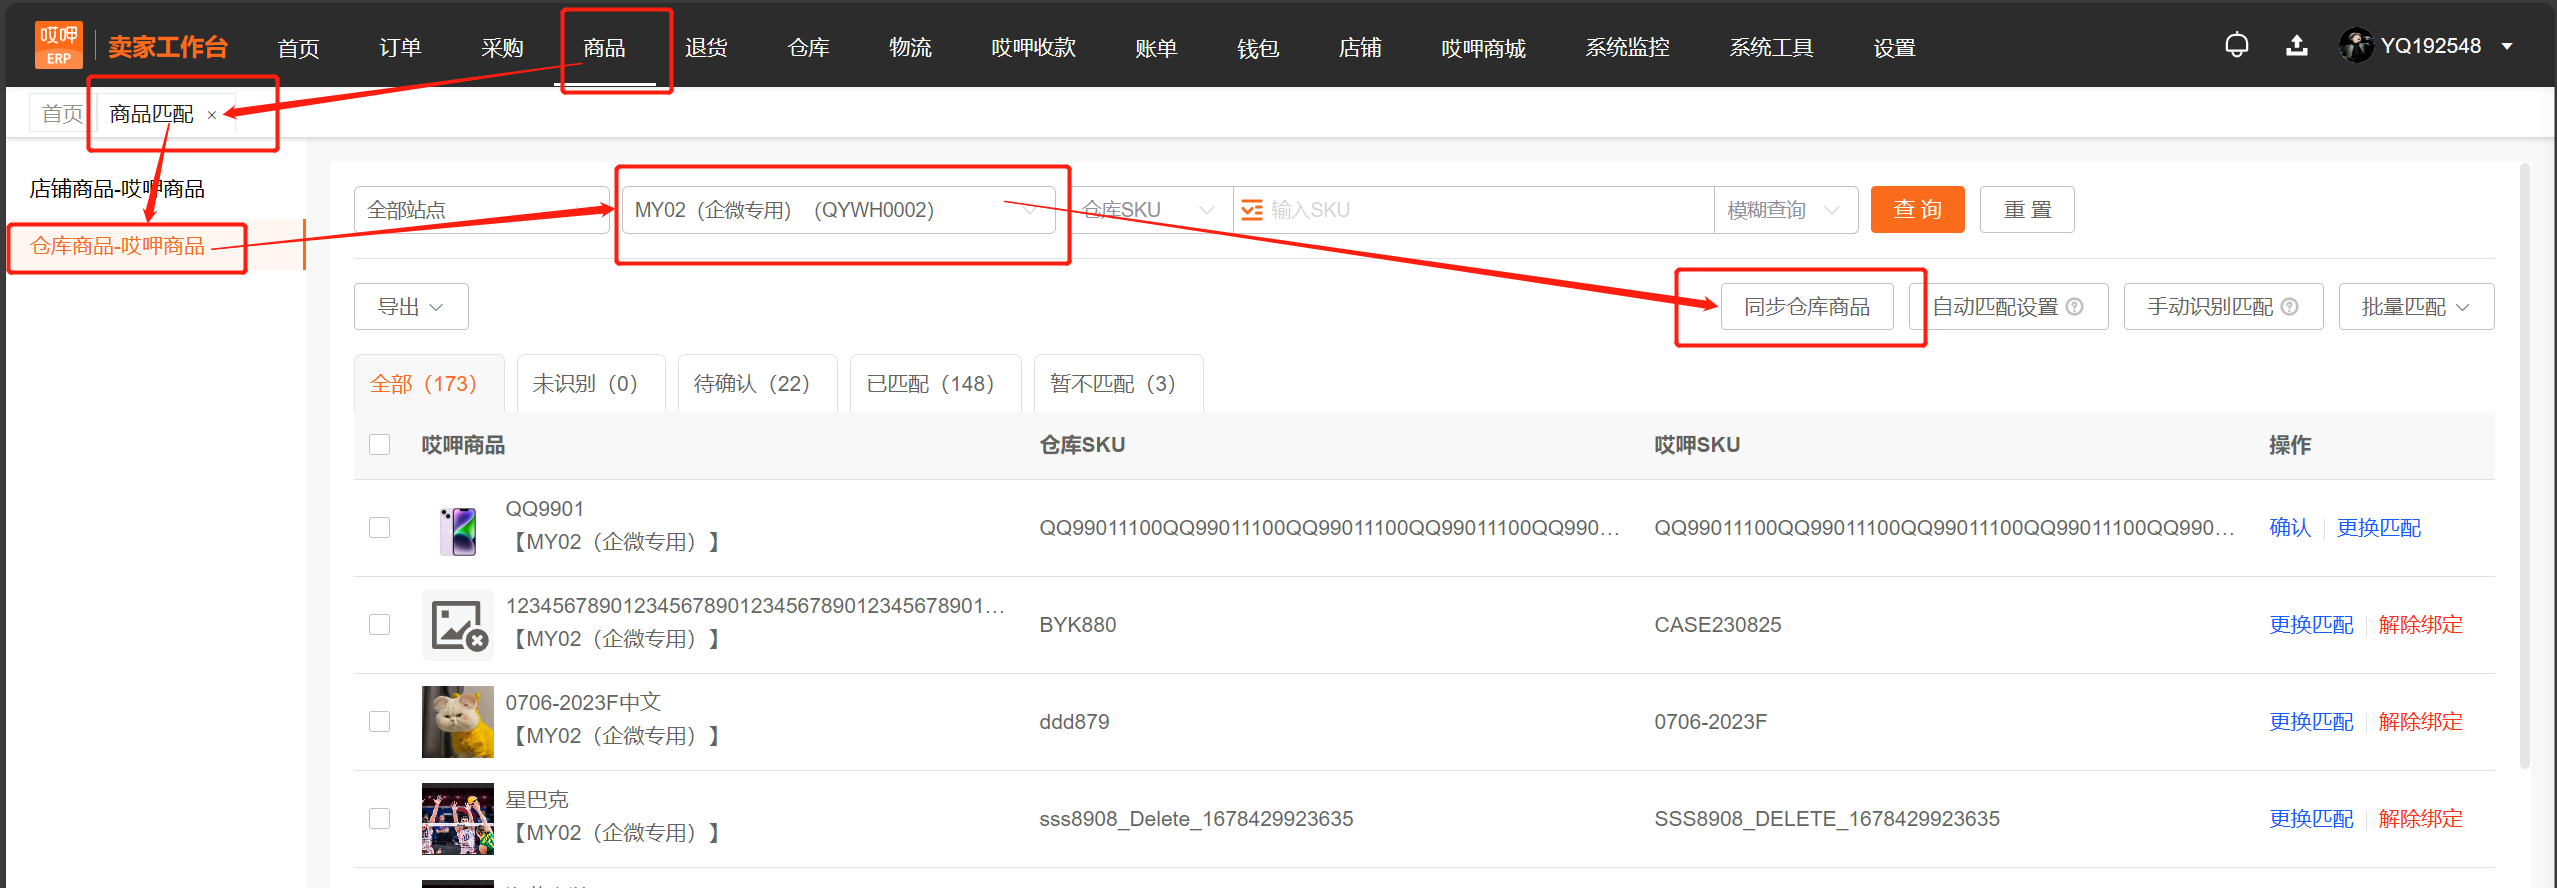Screen dimensions: 2557x888
Task: Open 自动匹配设置 settings
Action: tap(2008, 307)
